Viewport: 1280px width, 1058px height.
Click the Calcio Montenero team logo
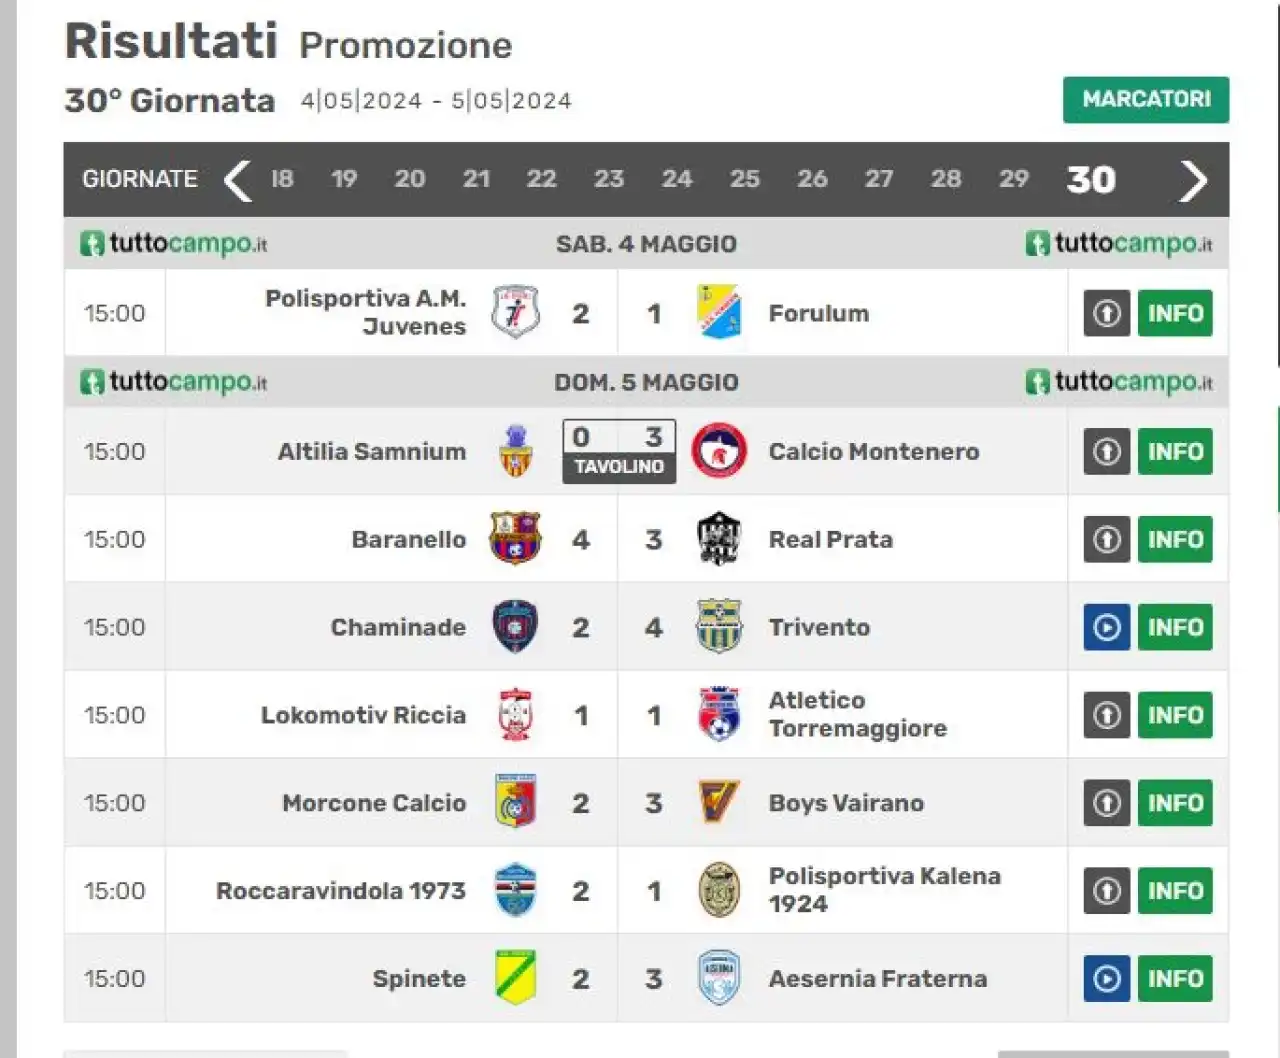point(719,451)
